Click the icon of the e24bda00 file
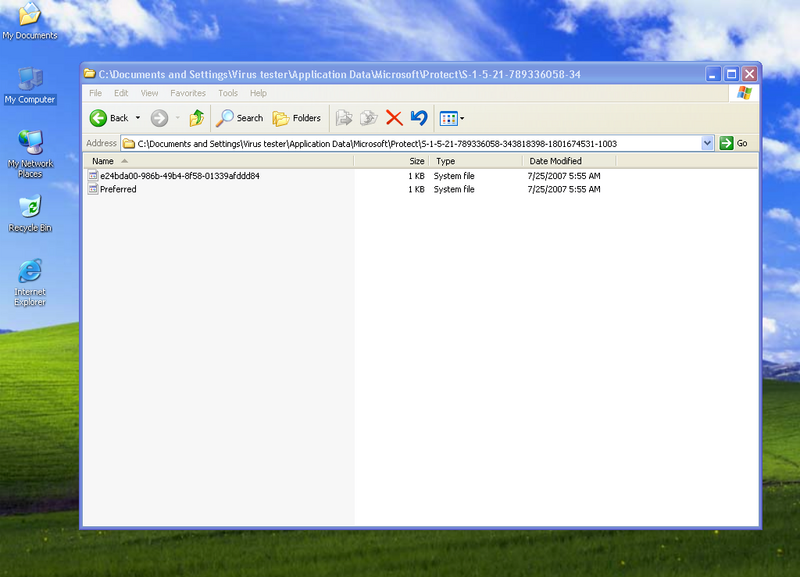This screenshot has height=577, width=800. (x=93, y=175)
